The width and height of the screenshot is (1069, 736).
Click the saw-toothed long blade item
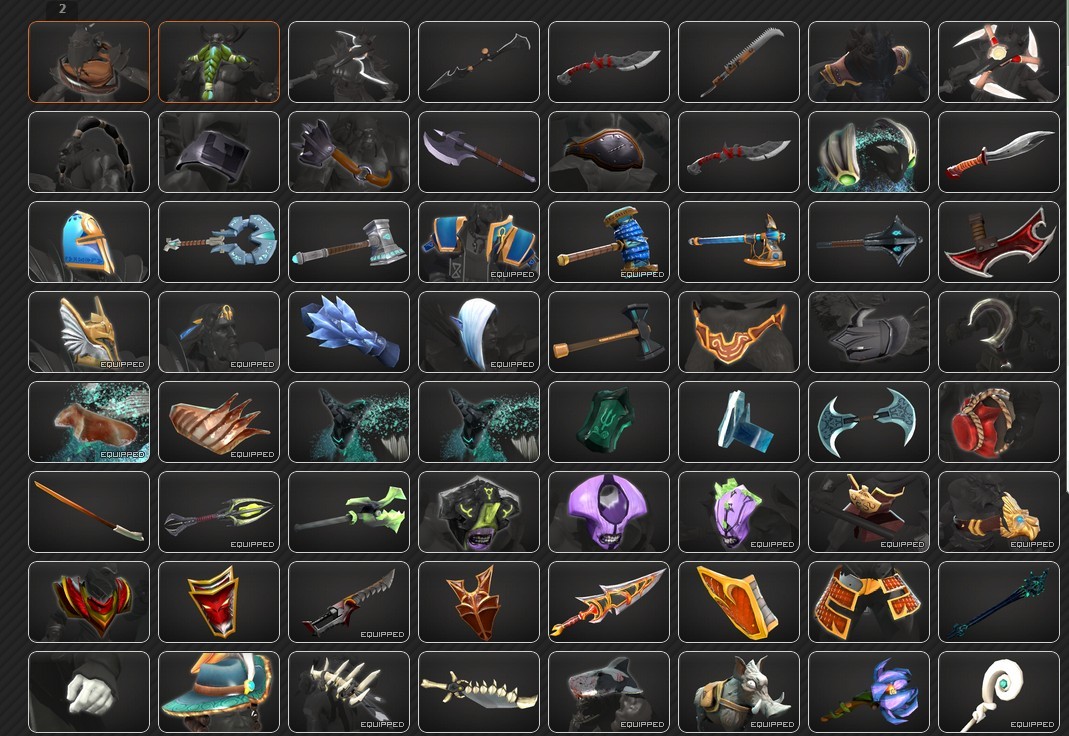point(739,62)
